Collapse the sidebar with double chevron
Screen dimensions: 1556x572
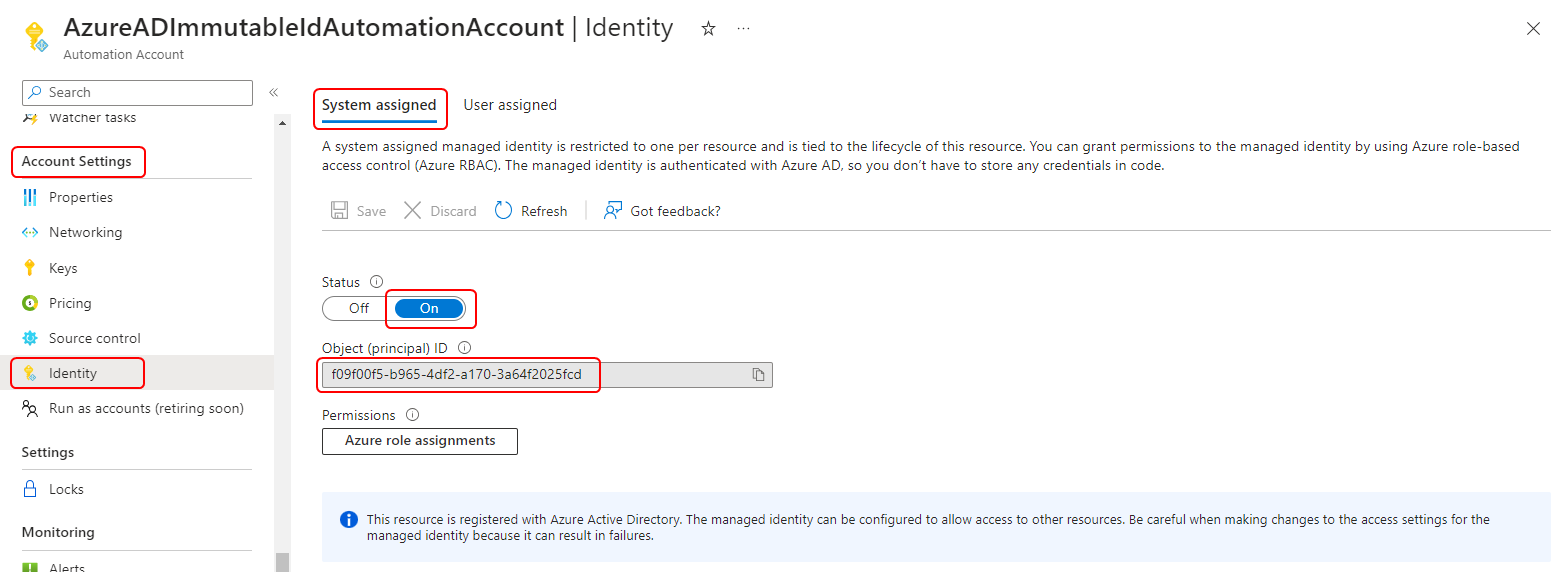point(273,92)
